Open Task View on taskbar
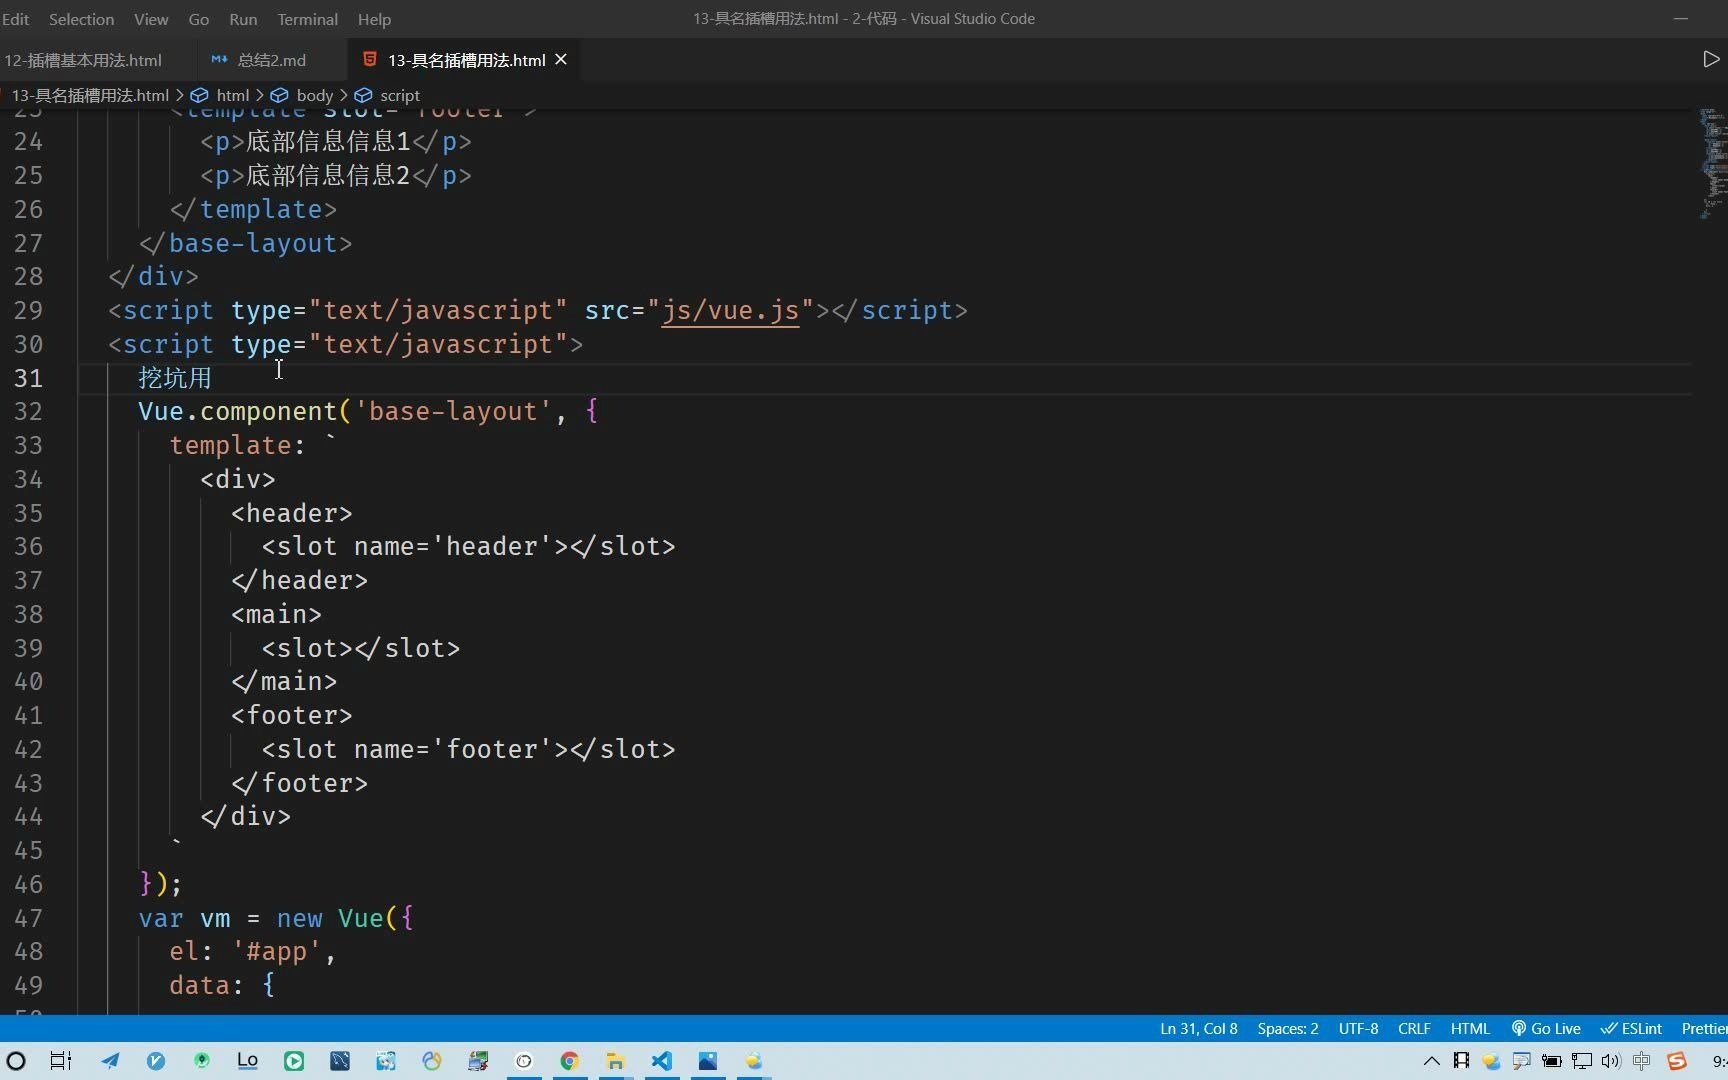1728x1080 pixels. coord(61,1061)
